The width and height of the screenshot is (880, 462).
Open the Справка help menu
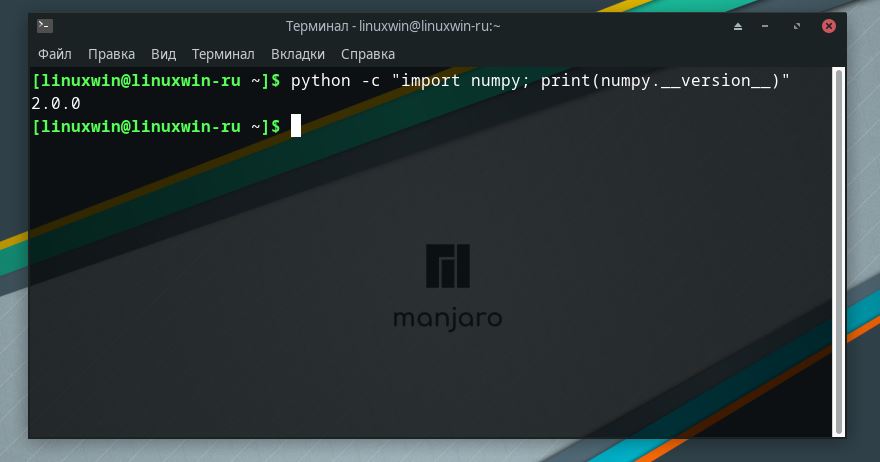coord(368,54)
